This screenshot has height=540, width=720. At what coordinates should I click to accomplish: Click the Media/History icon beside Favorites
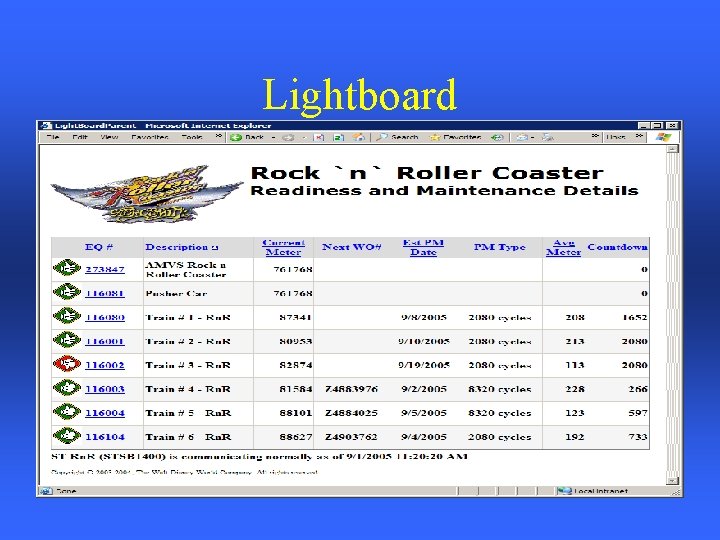[497, 137]
